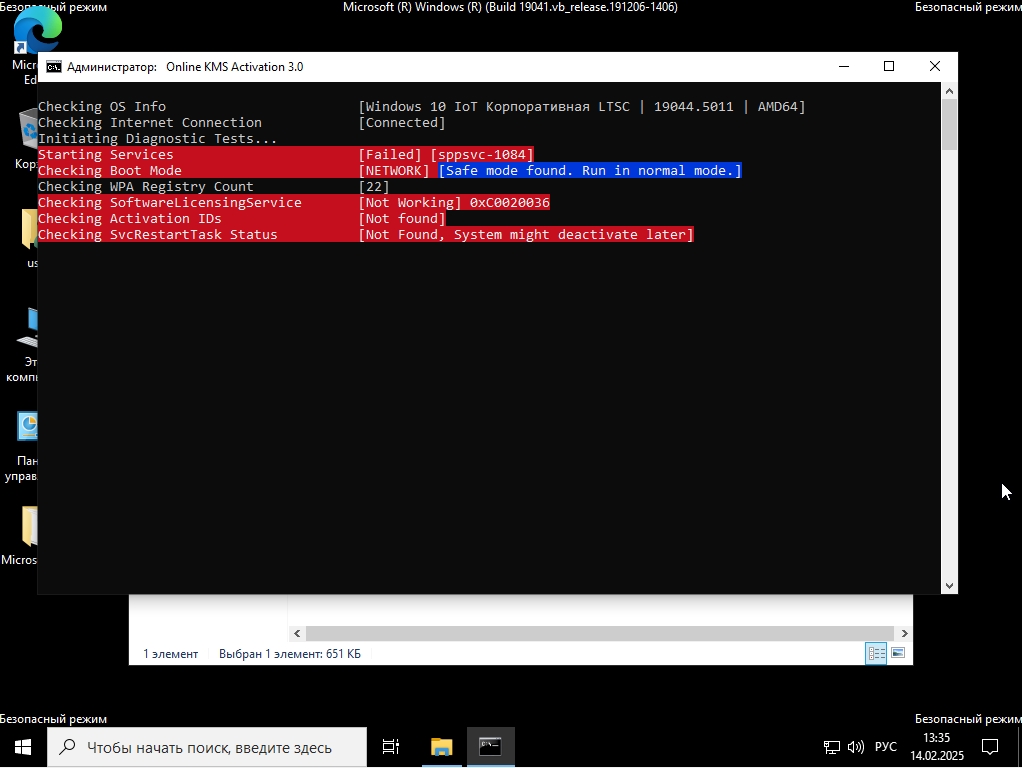This screenshot has width=1022, height=768.
Task: Select the command prompt taskbar icon
Action: pyautogui.click(x=490, y=747)
